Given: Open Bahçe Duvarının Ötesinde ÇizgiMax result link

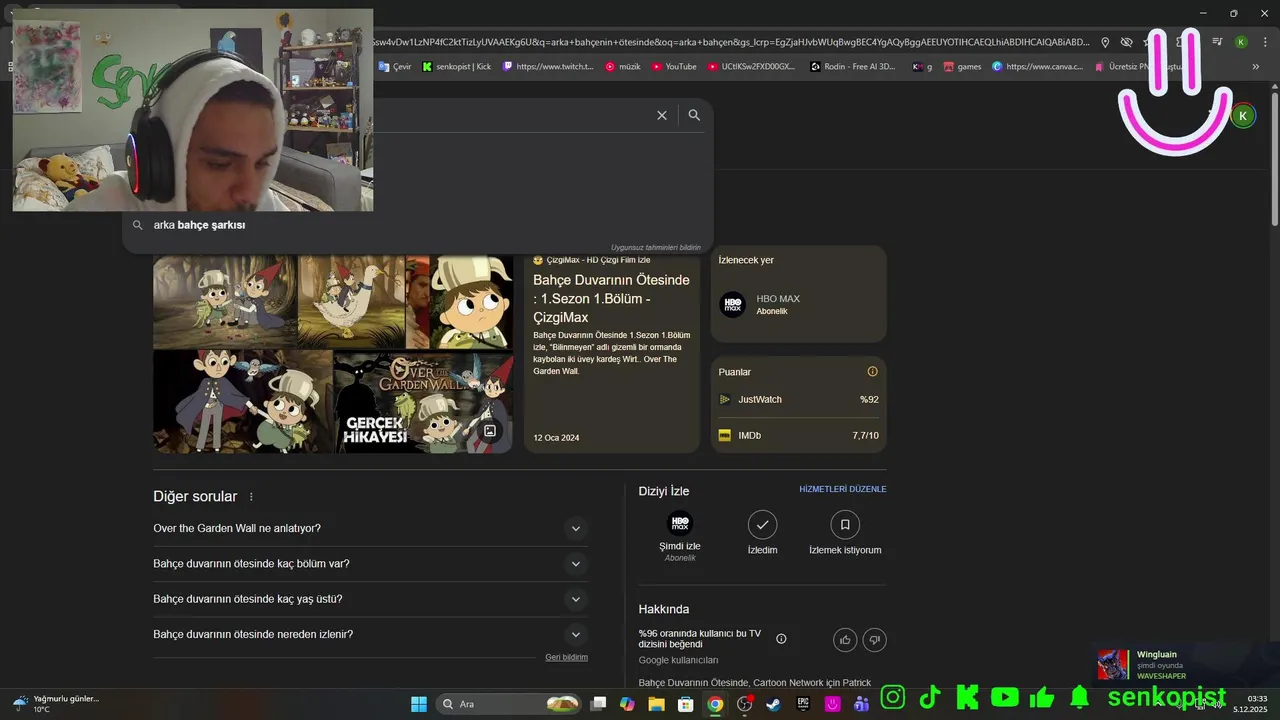Looking at the screenshot, I should pos(611,298).
